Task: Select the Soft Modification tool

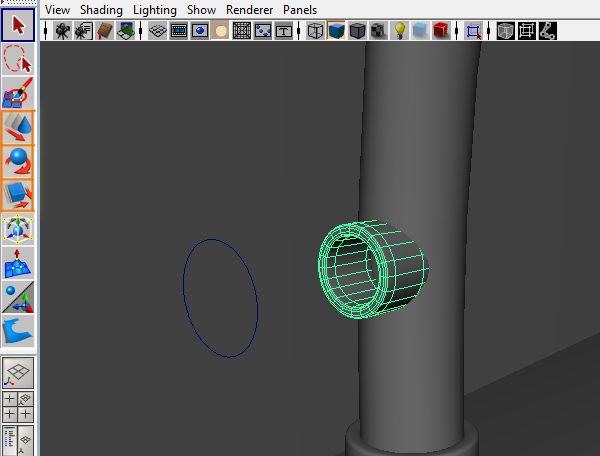Action: pyautogui.click(x=18, y=263)
